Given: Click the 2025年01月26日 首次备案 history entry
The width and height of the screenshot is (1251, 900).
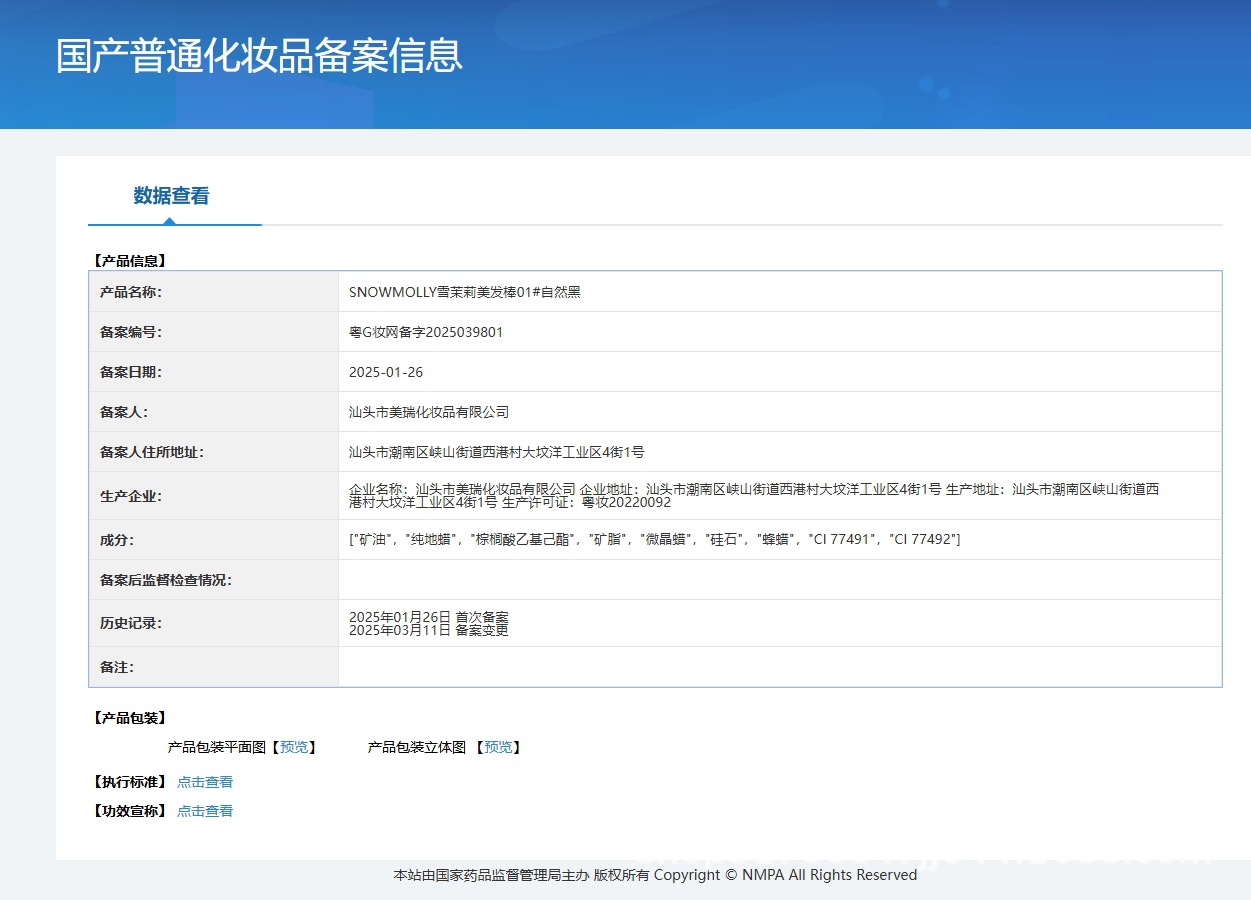Looking at the screenshot, I should [x=428, y=616].
